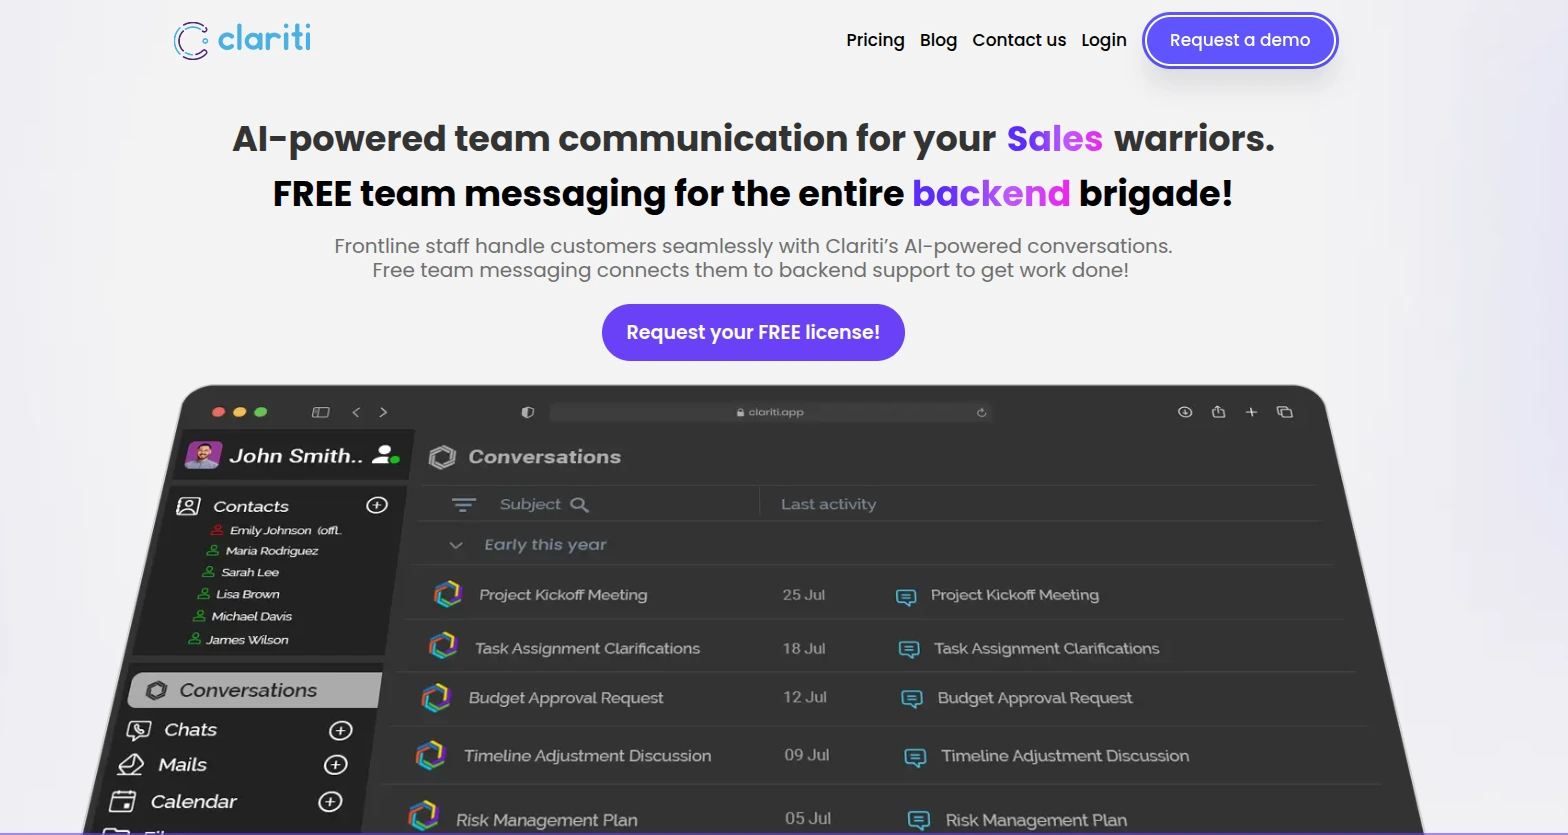This screenshot has height=835, width=1568.
Task: Click Request your FREE license button
Action: 753,332
